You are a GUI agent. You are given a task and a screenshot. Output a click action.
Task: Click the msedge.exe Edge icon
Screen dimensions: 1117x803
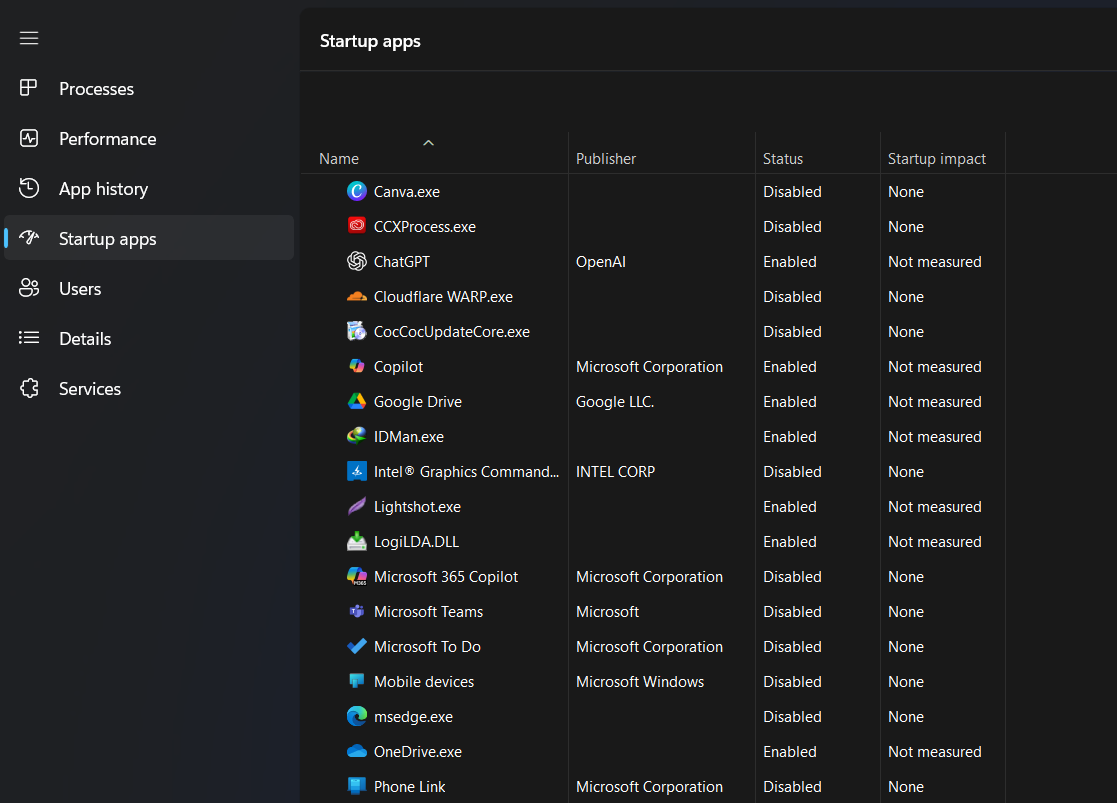357,716
